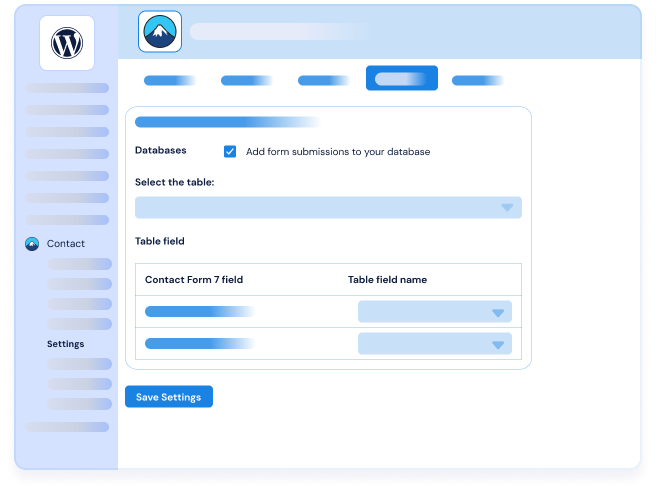Click the Contact Form 7 field header
The image size is (656, 494).
pos(194,280)
